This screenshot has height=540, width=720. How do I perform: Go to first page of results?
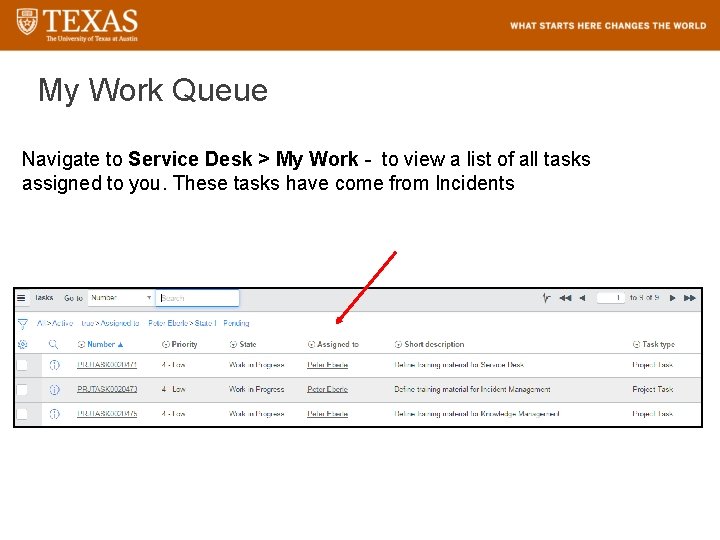[565, 298]
